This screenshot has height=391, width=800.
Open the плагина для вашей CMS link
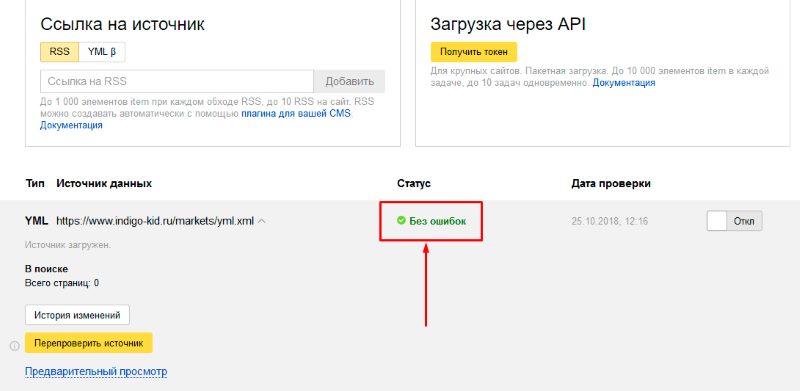(296, 113)
